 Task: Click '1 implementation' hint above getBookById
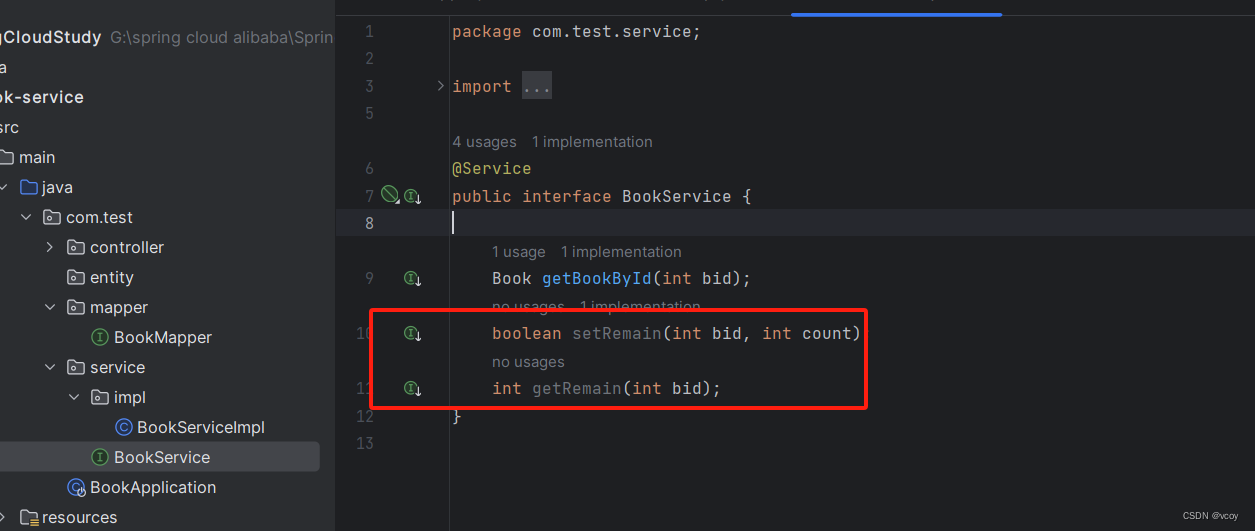(x=621, y=252)
